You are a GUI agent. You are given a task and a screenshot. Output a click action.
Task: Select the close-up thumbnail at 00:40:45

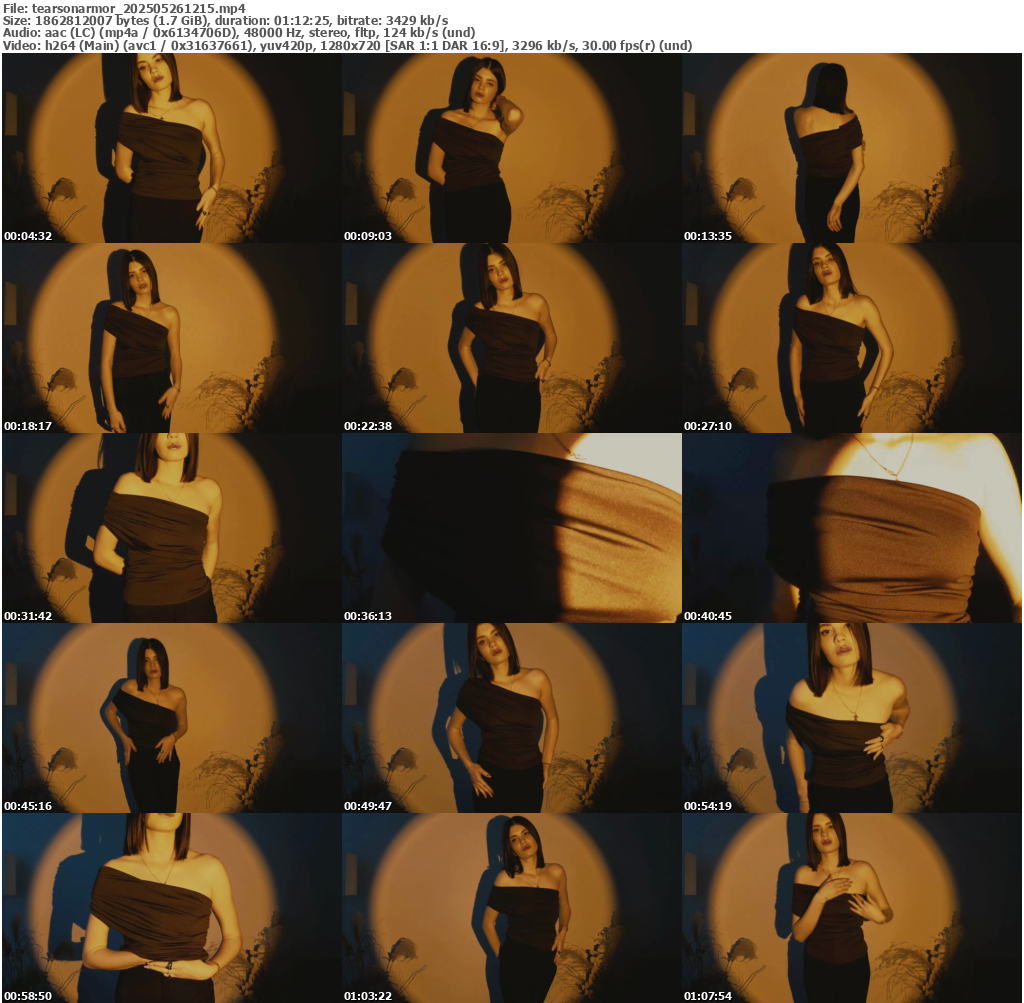pos(852,528)
